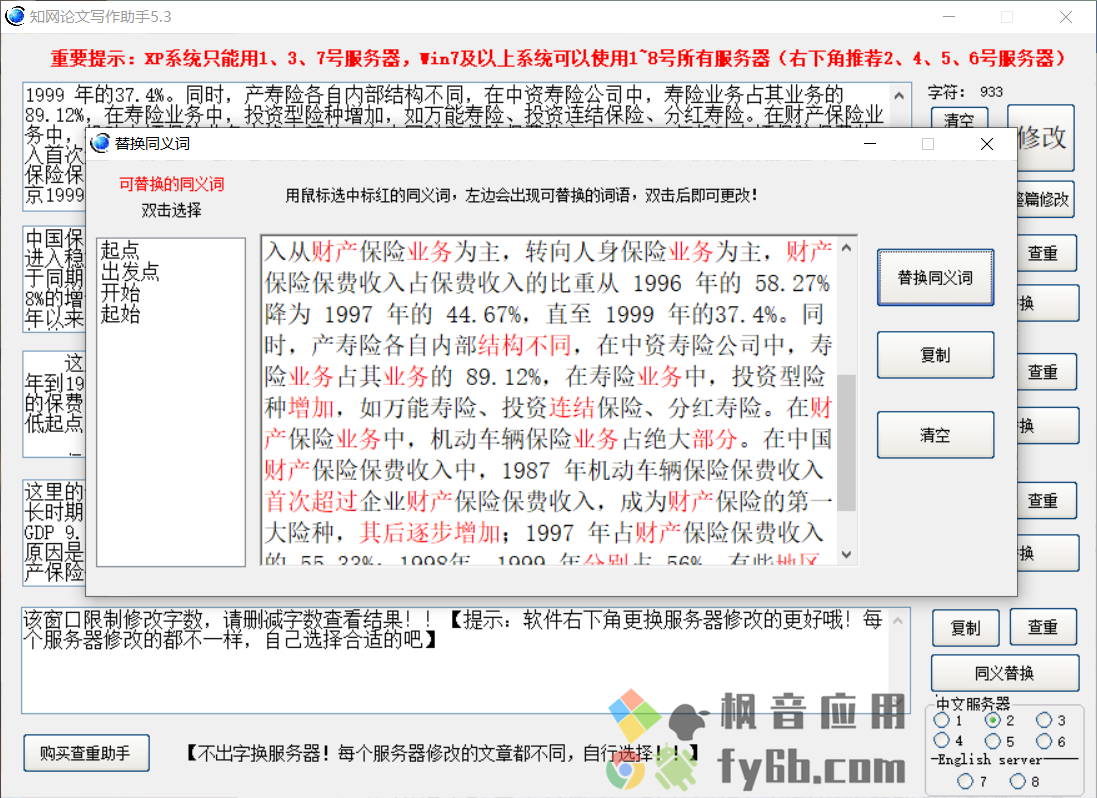
Task: Click scrollbar thumb of synonym text area
Action: point(846,442)
